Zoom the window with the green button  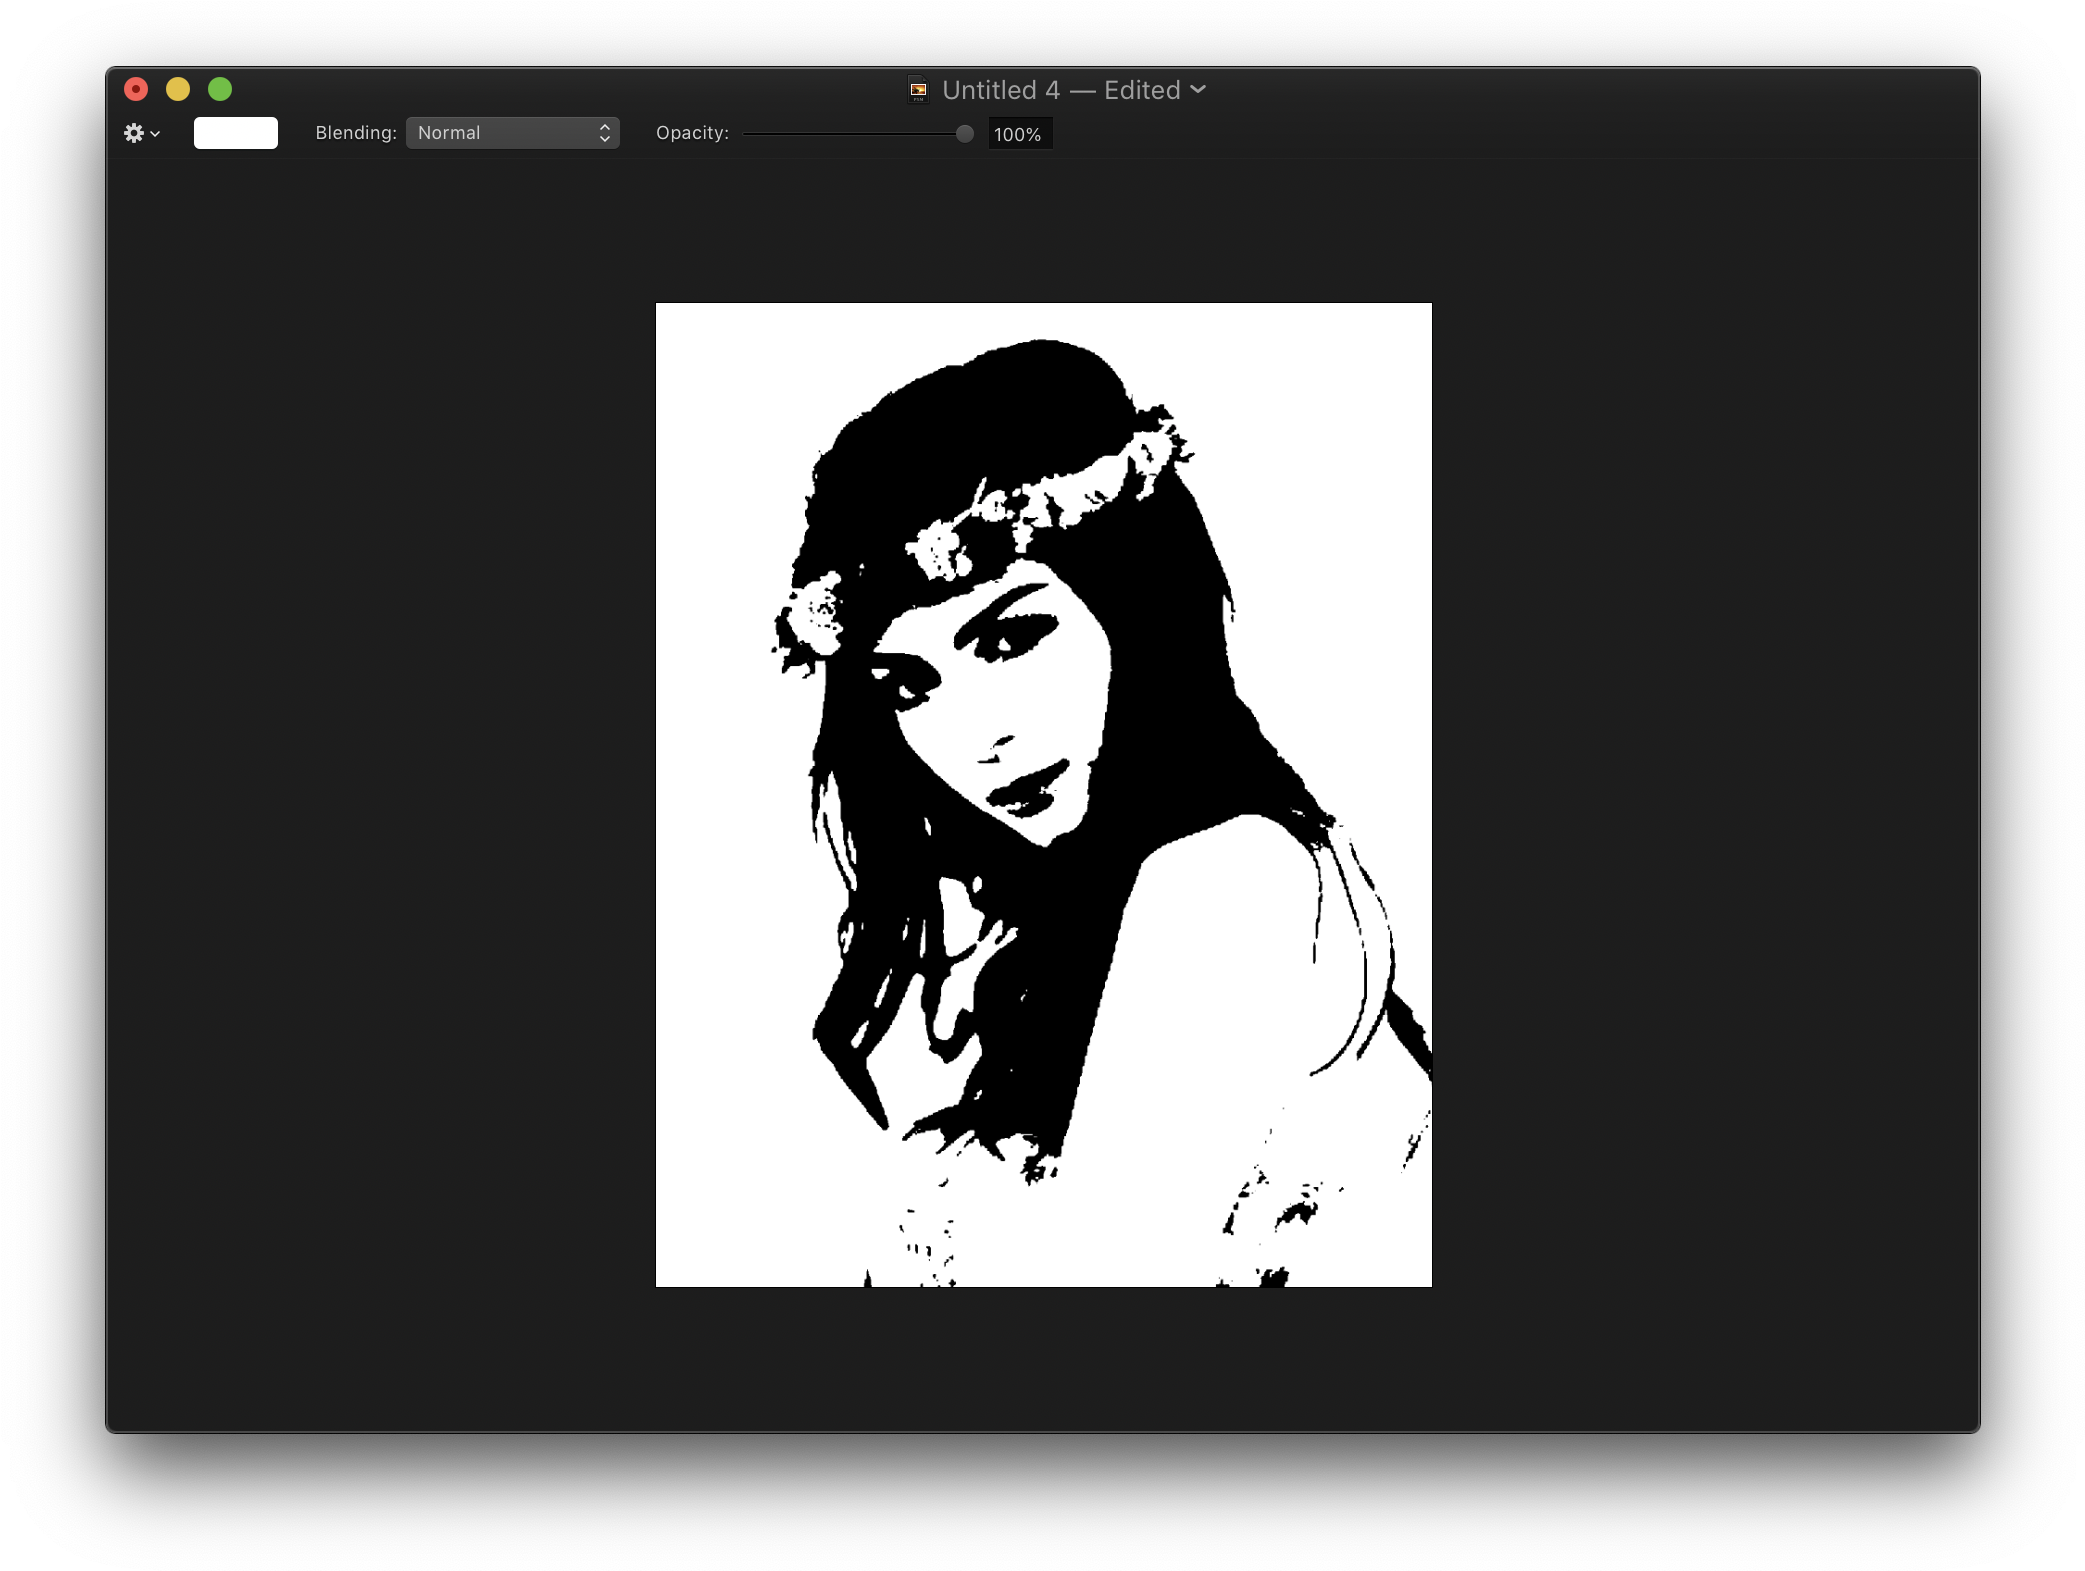220,89
